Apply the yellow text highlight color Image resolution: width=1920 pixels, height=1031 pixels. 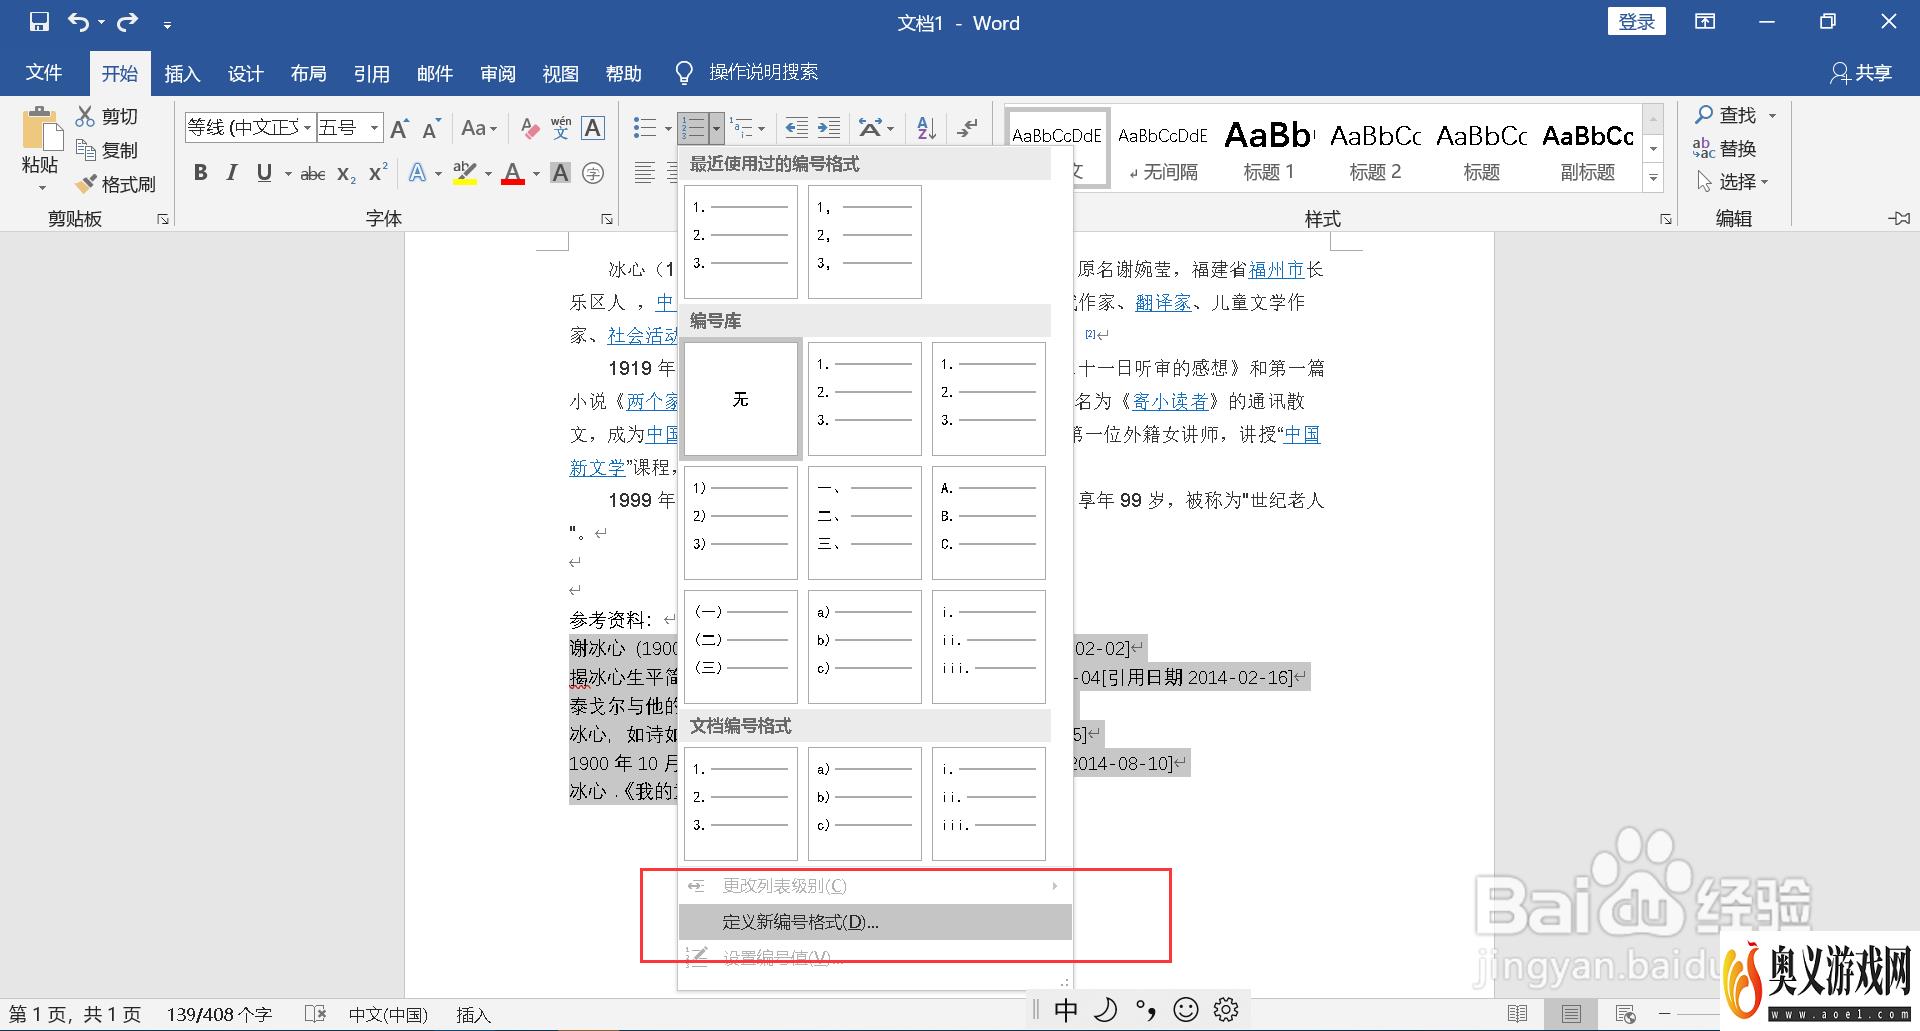coord(465,173)
